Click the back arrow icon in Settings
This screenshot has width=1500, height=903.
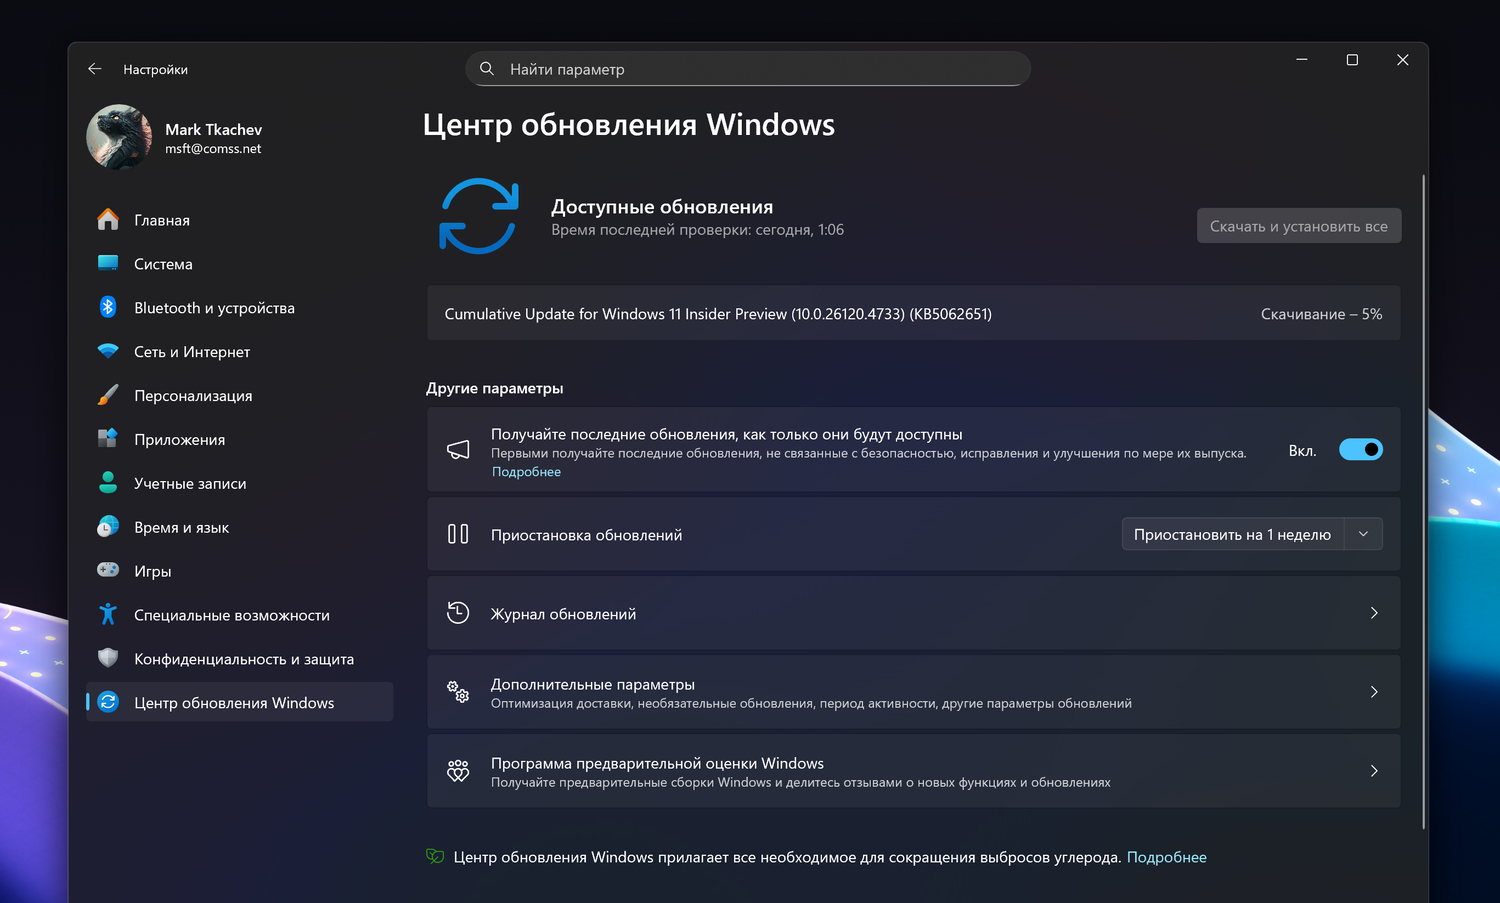coord(95,69)
